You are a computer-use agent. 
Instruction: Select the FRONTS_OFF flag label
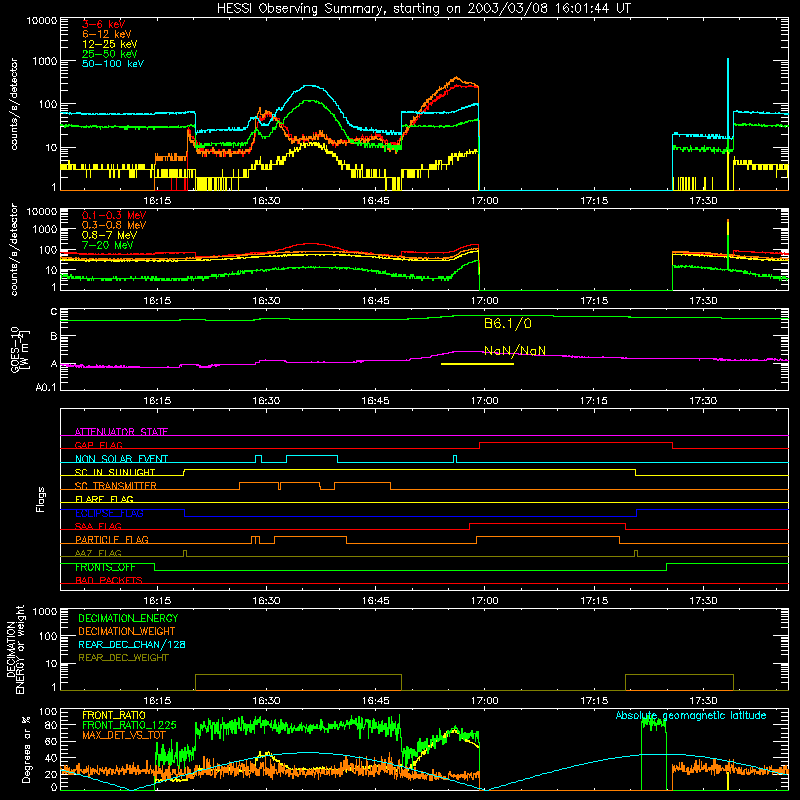click(105, 567)
